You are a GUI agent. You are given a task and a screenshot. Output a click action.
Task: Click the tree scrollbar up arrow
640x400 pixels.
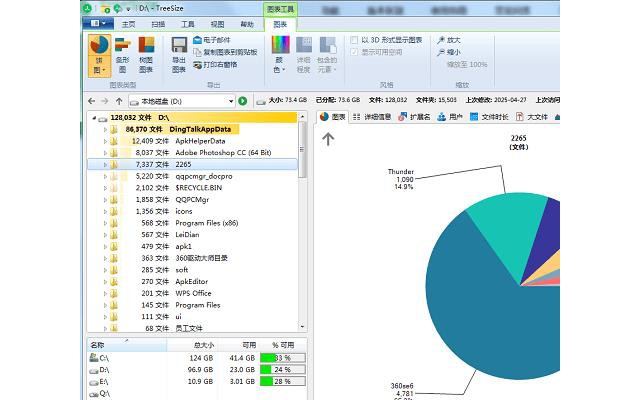(x=302, y=117)
